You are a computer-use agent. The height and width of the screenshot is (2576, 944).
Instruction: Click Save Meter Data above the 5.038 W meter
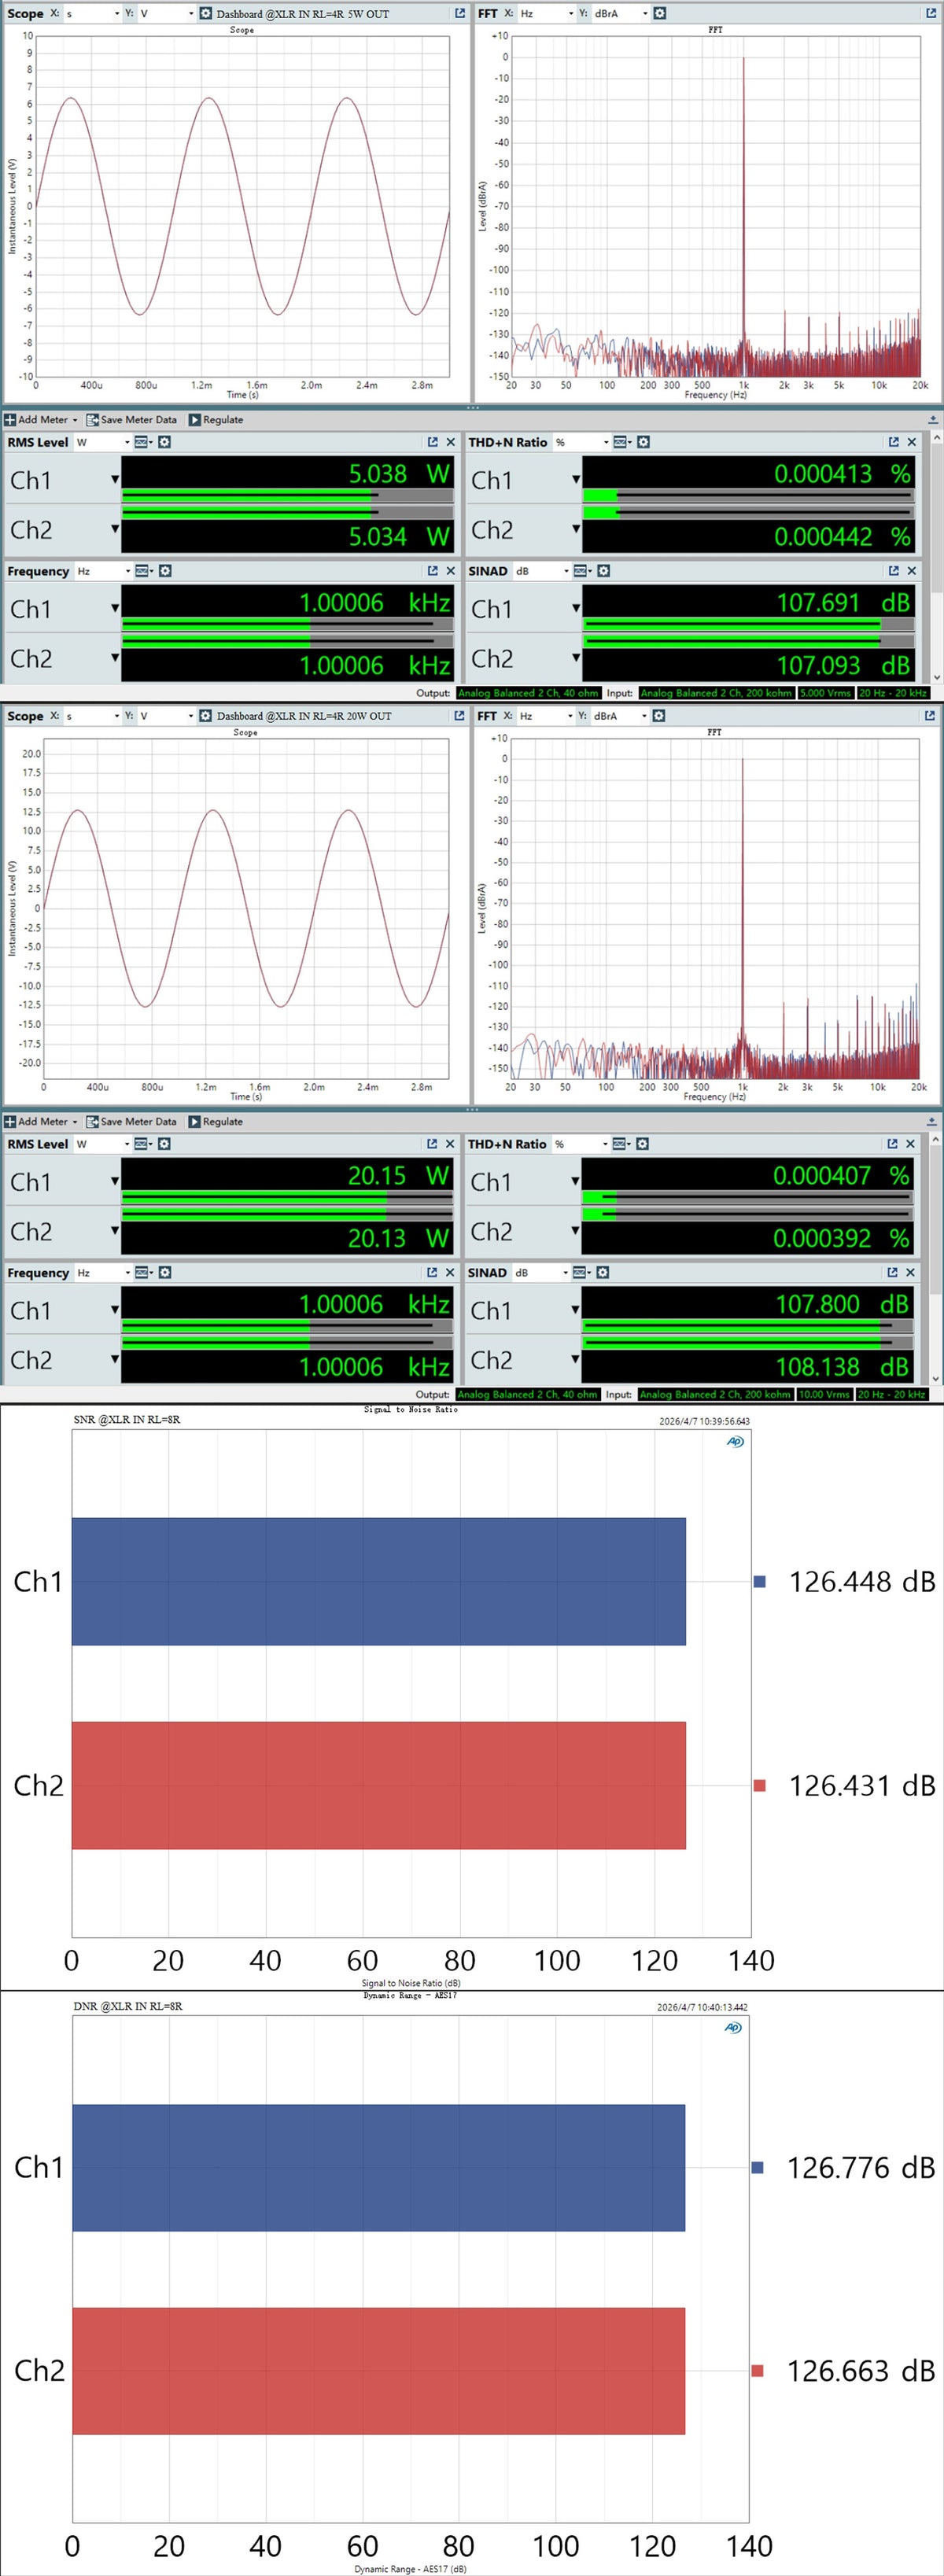132,420
